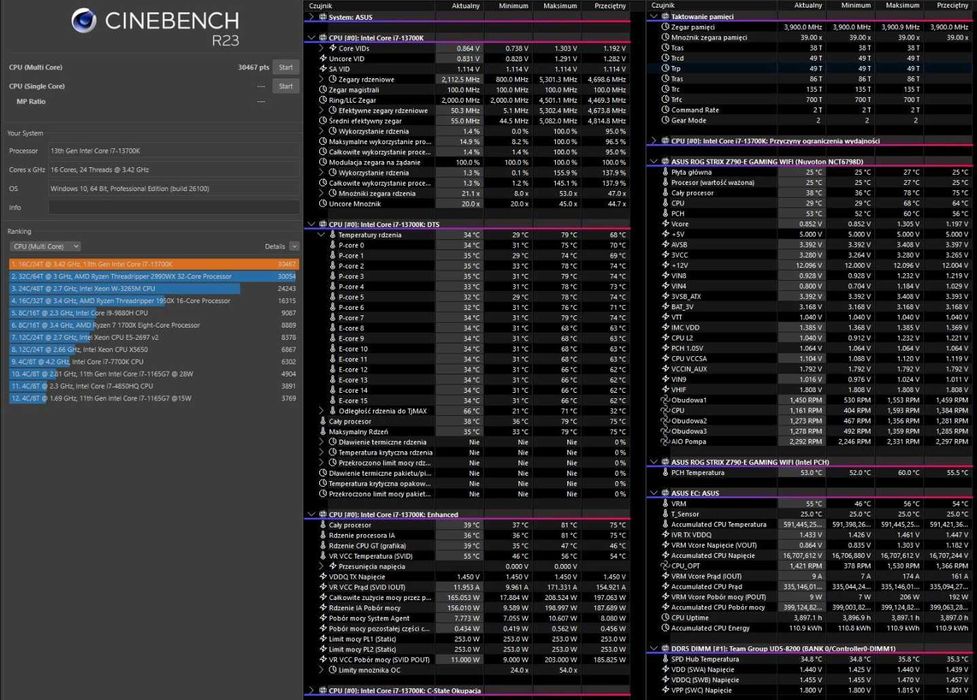The height and width of the screenshot is (700, 977).
Task: Expand the Limity mnożnika OC row
Action: click(x=322, y=670)
